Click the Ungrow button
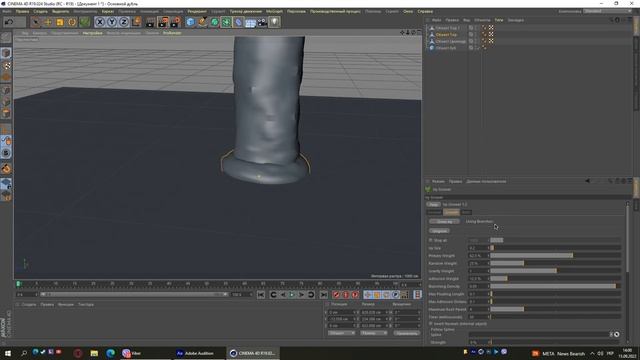This screenshot has width=640, height=360. (439, 231)
